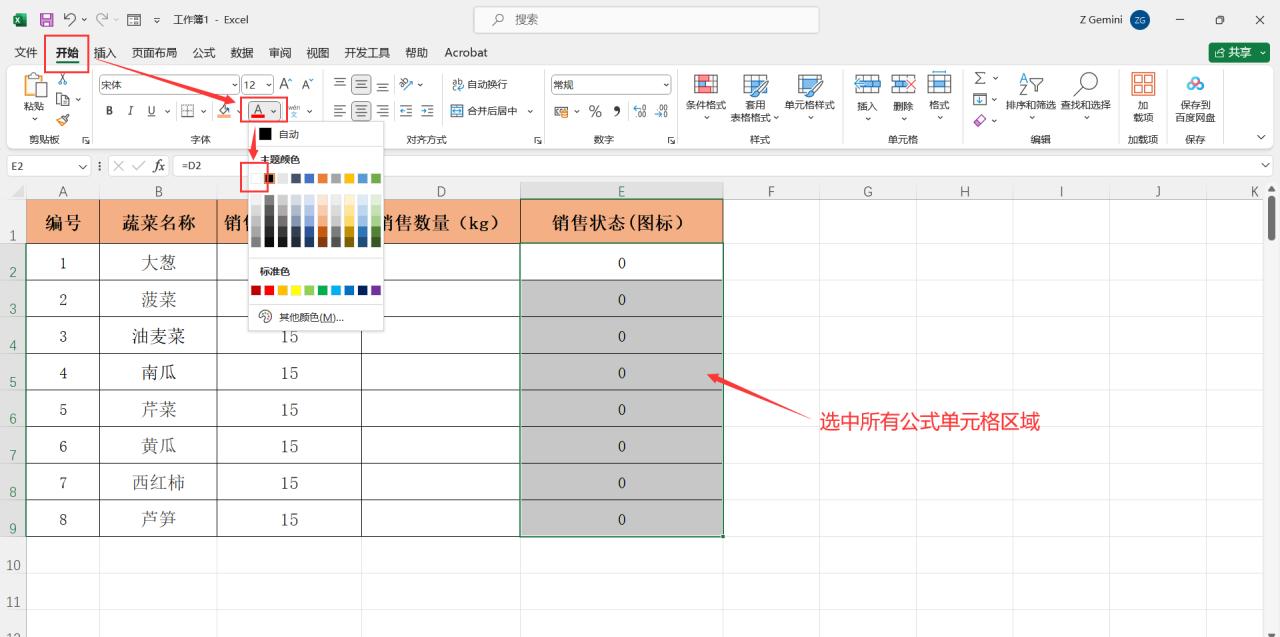Image resolution: width=1280 pixels, height=637 pixels.
Task: Toggle Underline formatting
Action: pos(152,111)
